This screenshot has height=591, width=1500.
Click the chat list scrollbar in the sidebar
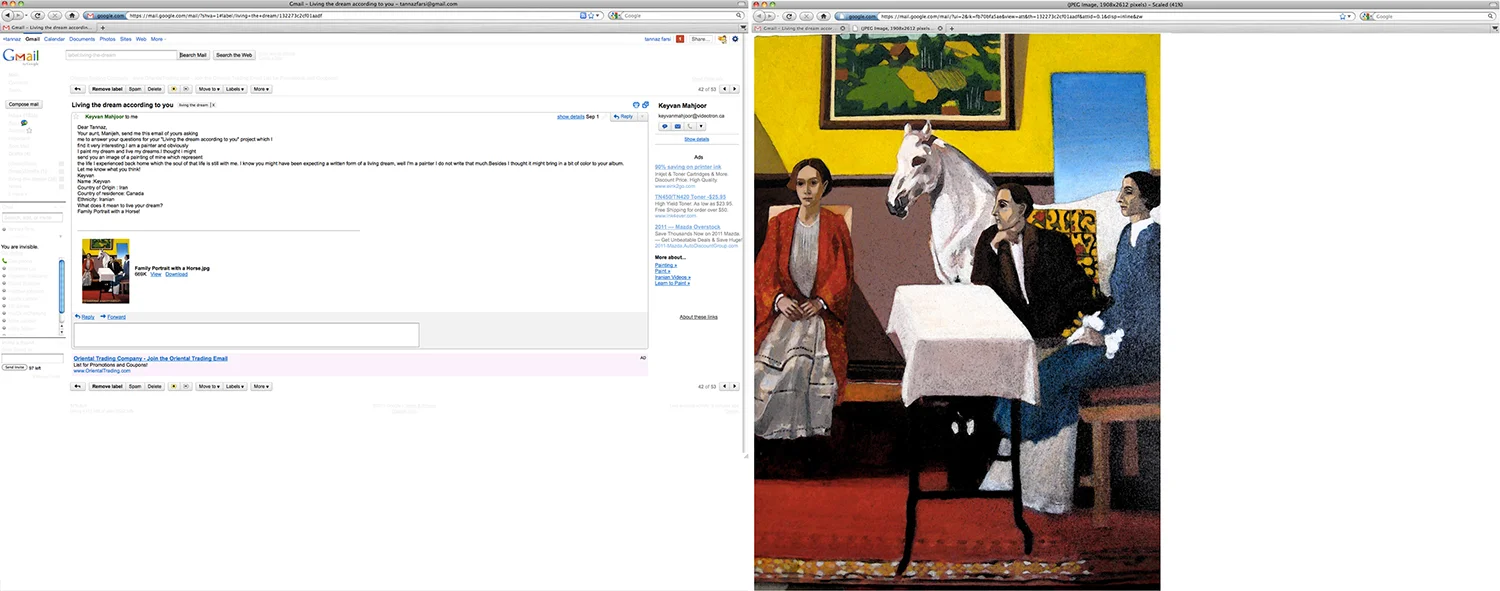pos(61,285)
